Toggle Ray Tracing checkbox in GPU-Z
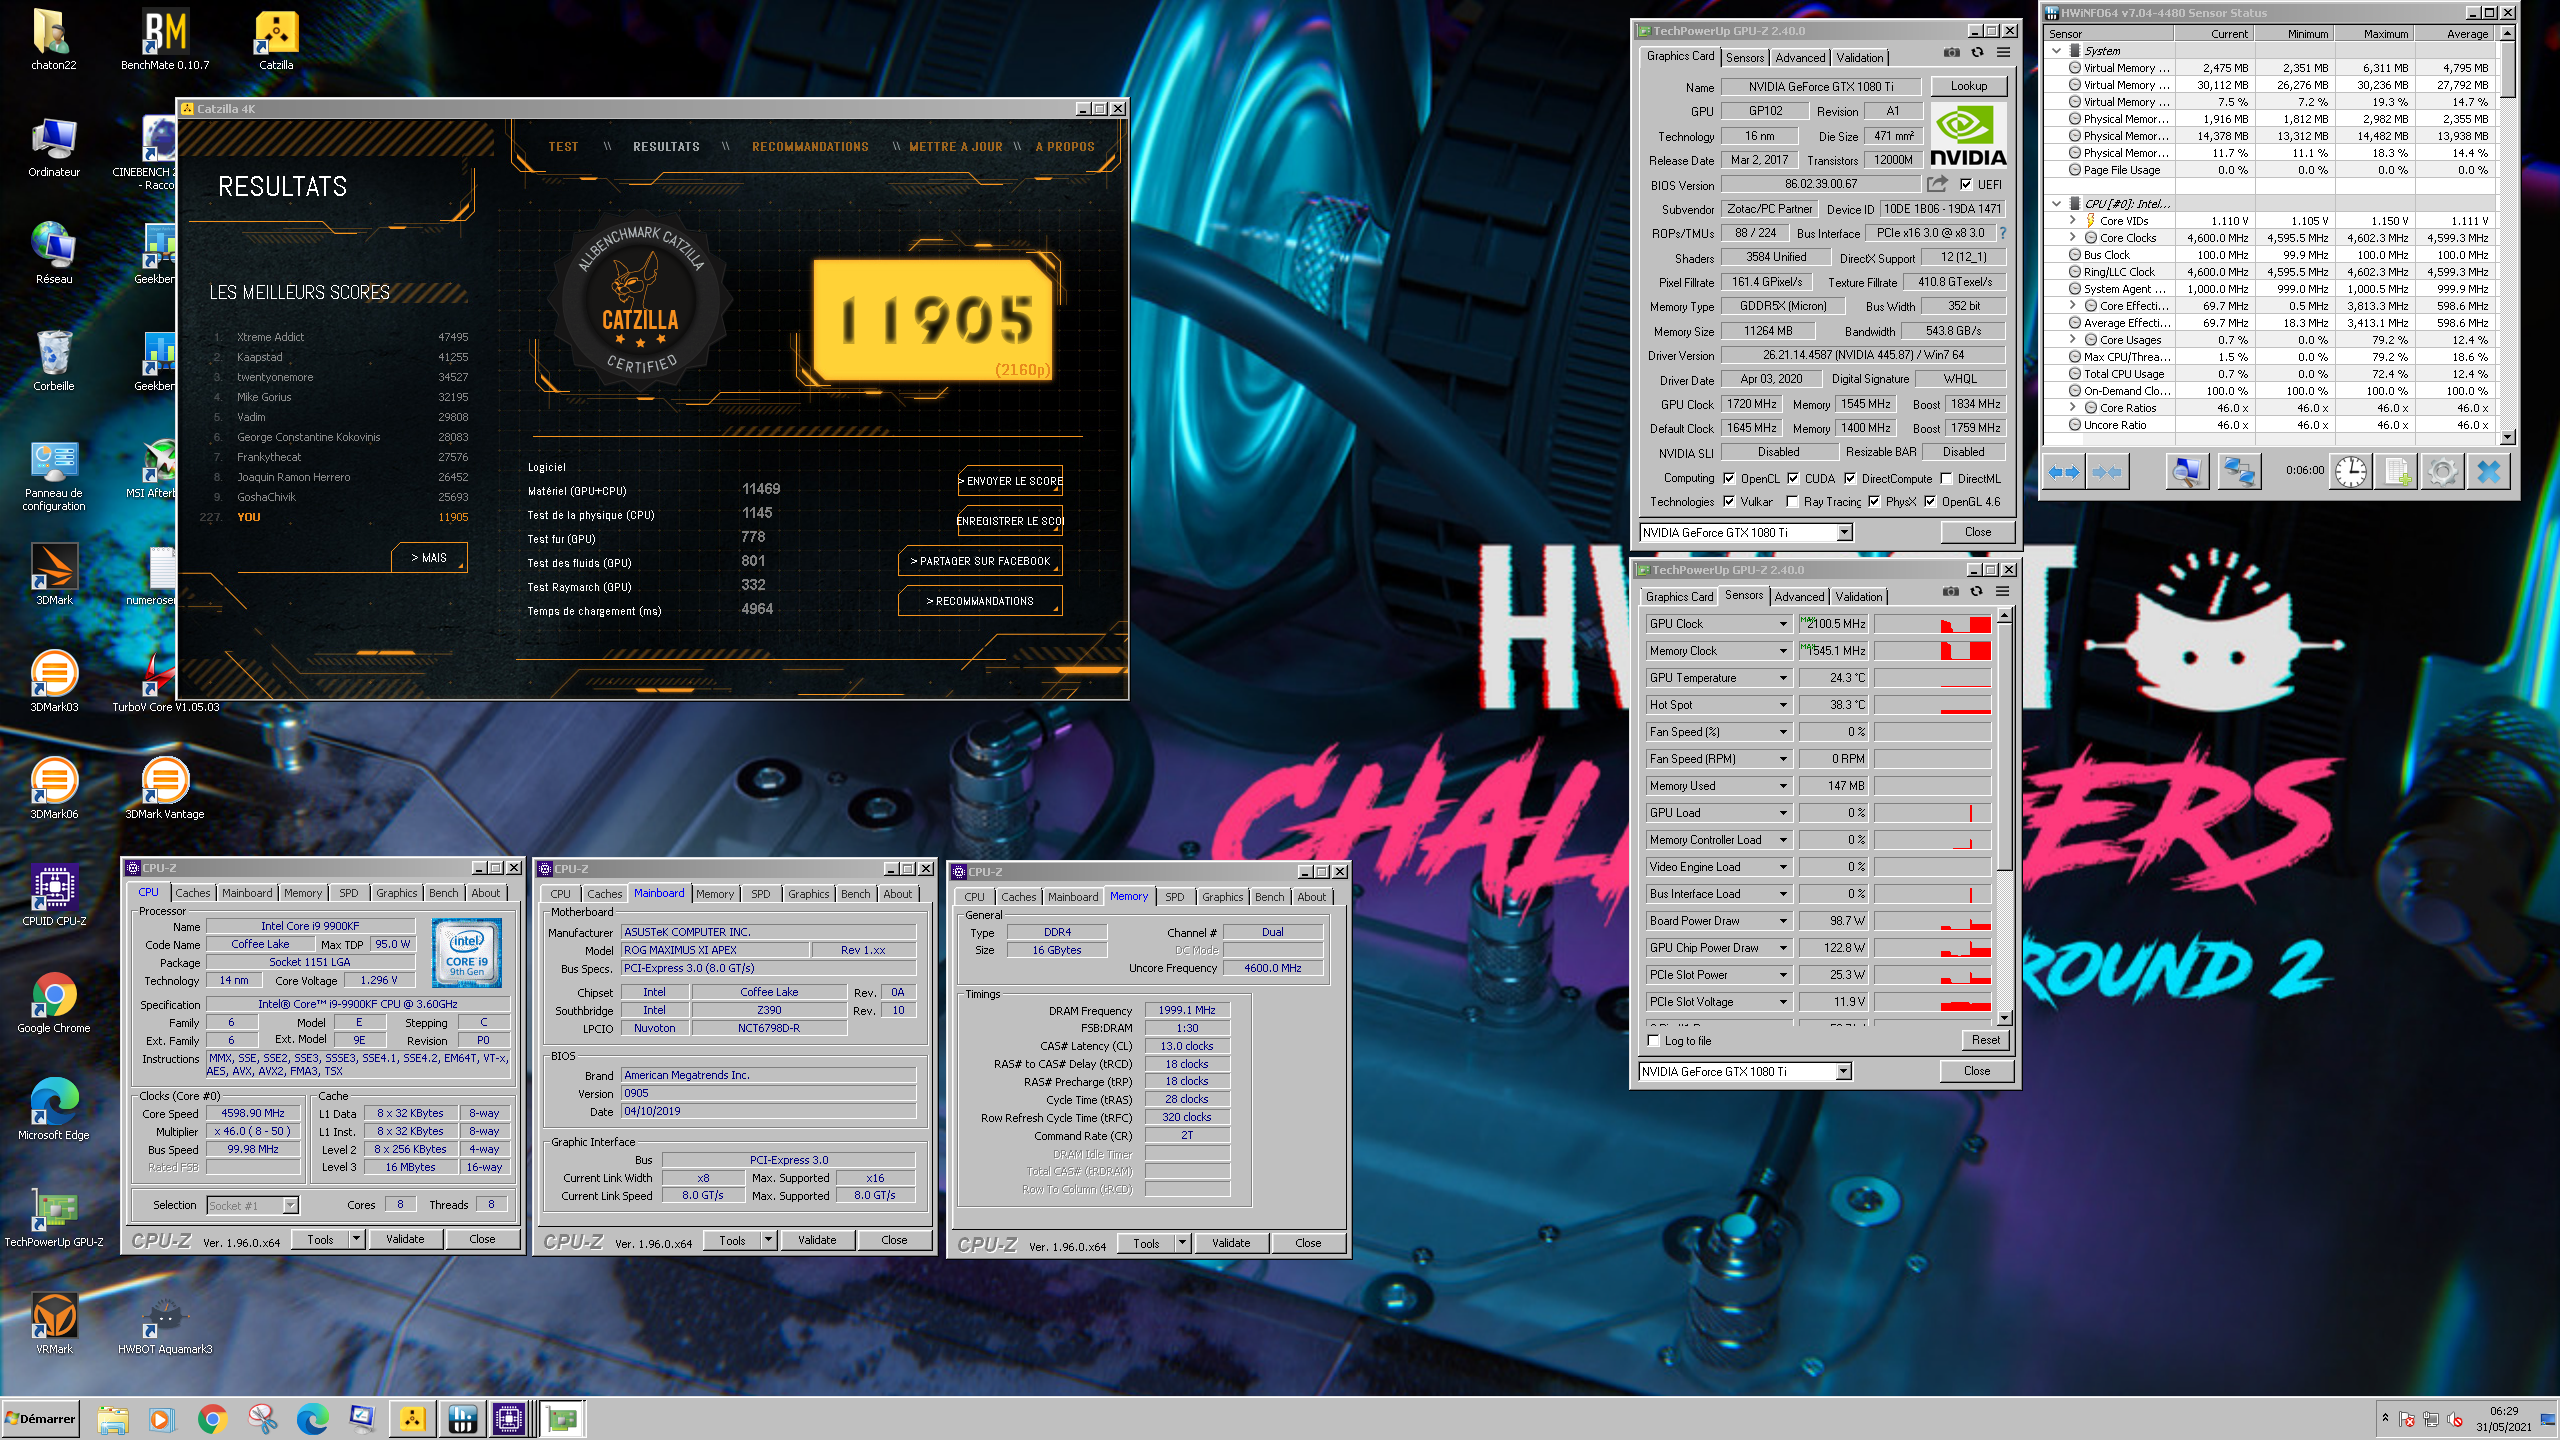Viewport: 2560px width, 1440px height. tap(1792, 502)
